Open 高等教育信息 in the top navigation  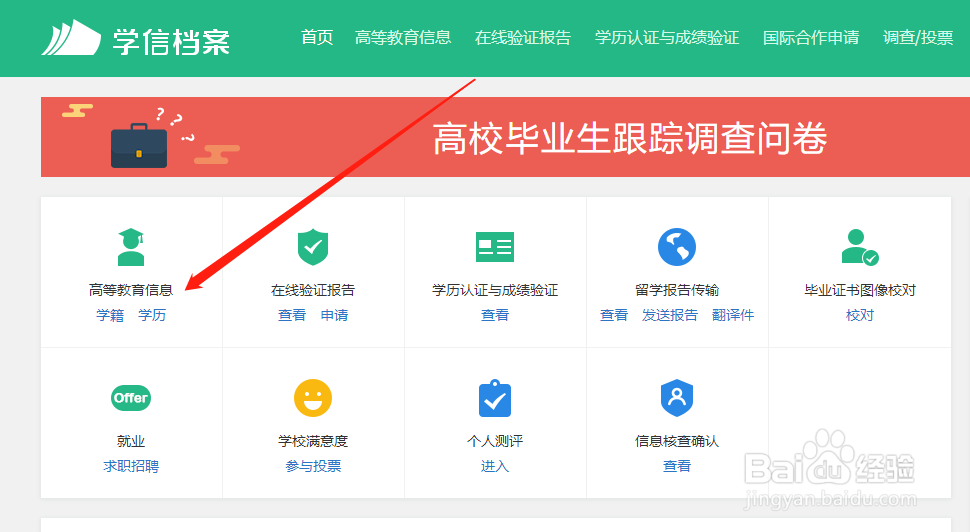click(403, 38)
